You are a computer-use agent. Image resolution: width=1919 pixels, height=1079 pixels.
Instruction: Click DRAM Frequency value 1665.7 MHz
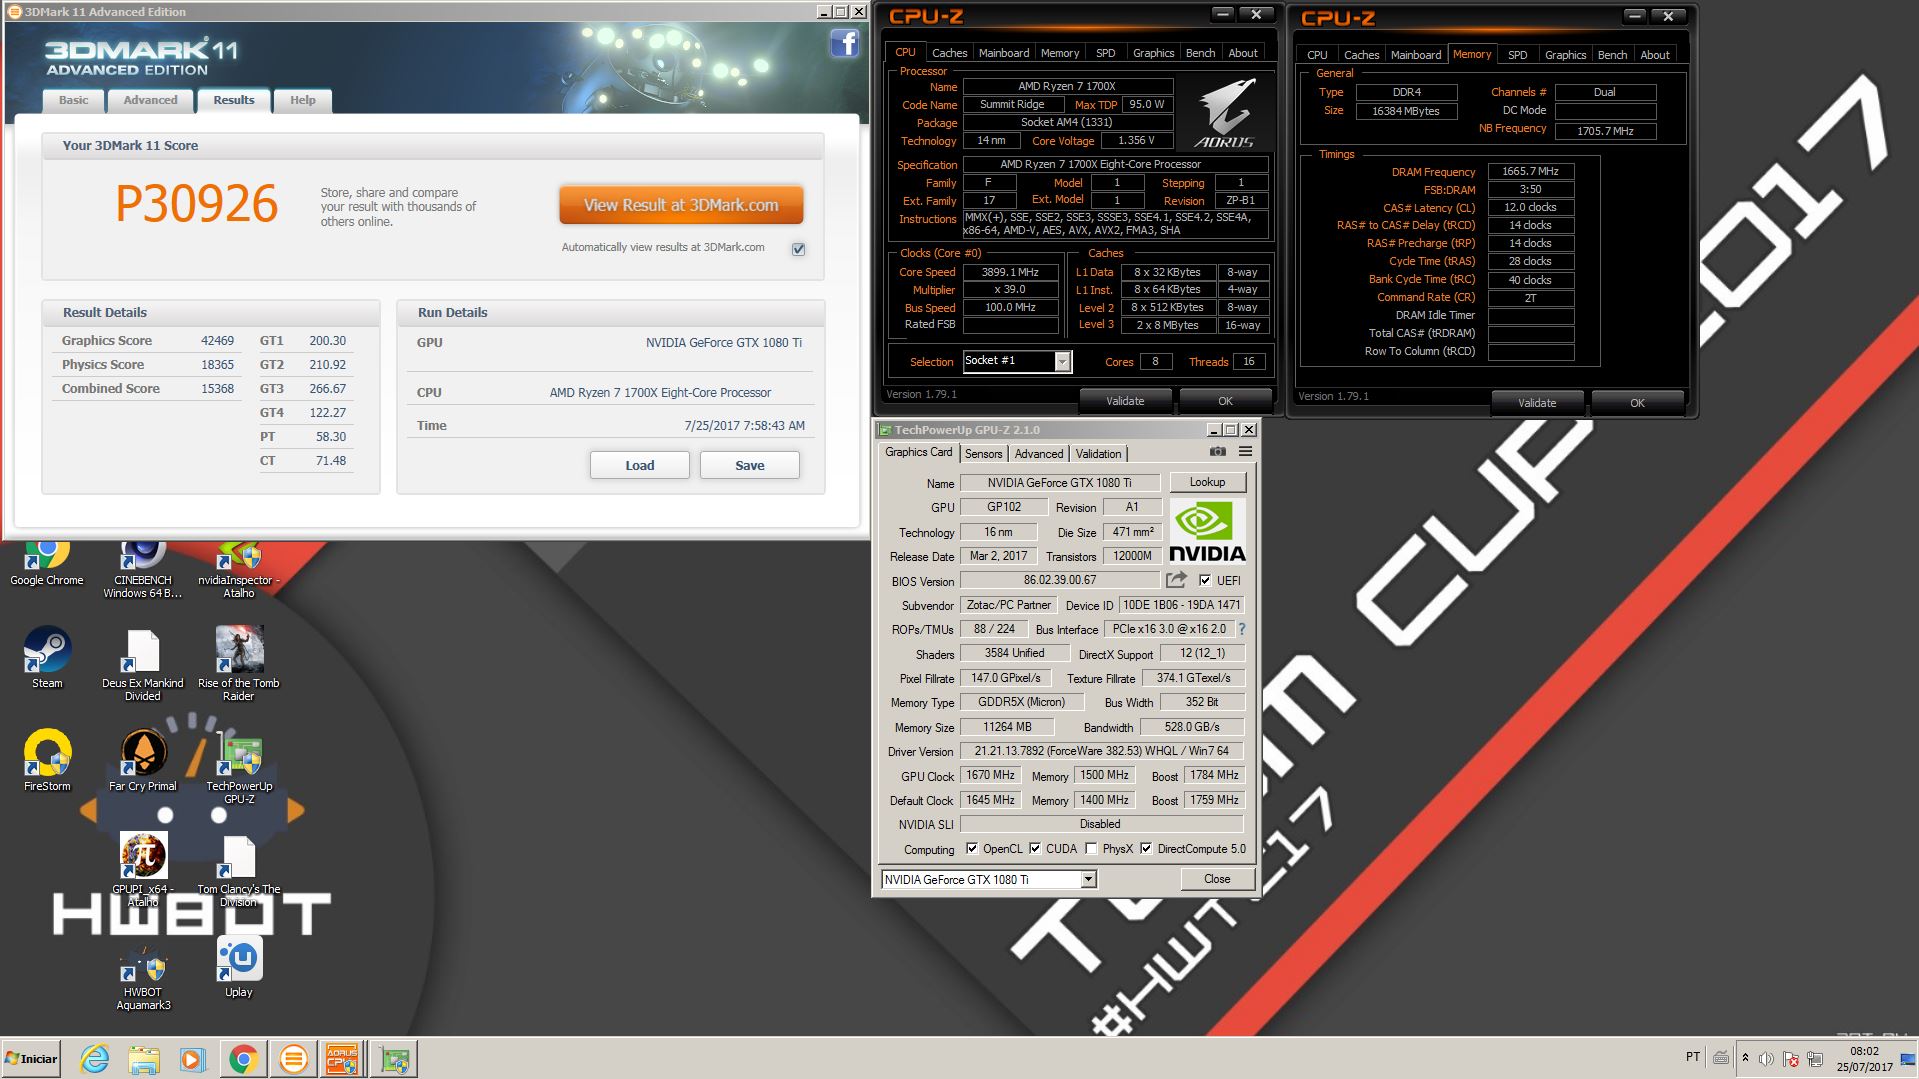click(x=1530, y=171)
